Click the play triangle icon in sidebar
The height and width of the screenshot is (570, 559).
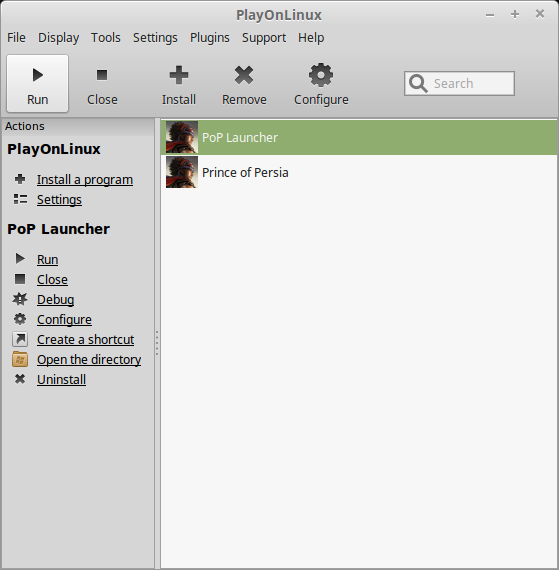(x=20, y=258)
